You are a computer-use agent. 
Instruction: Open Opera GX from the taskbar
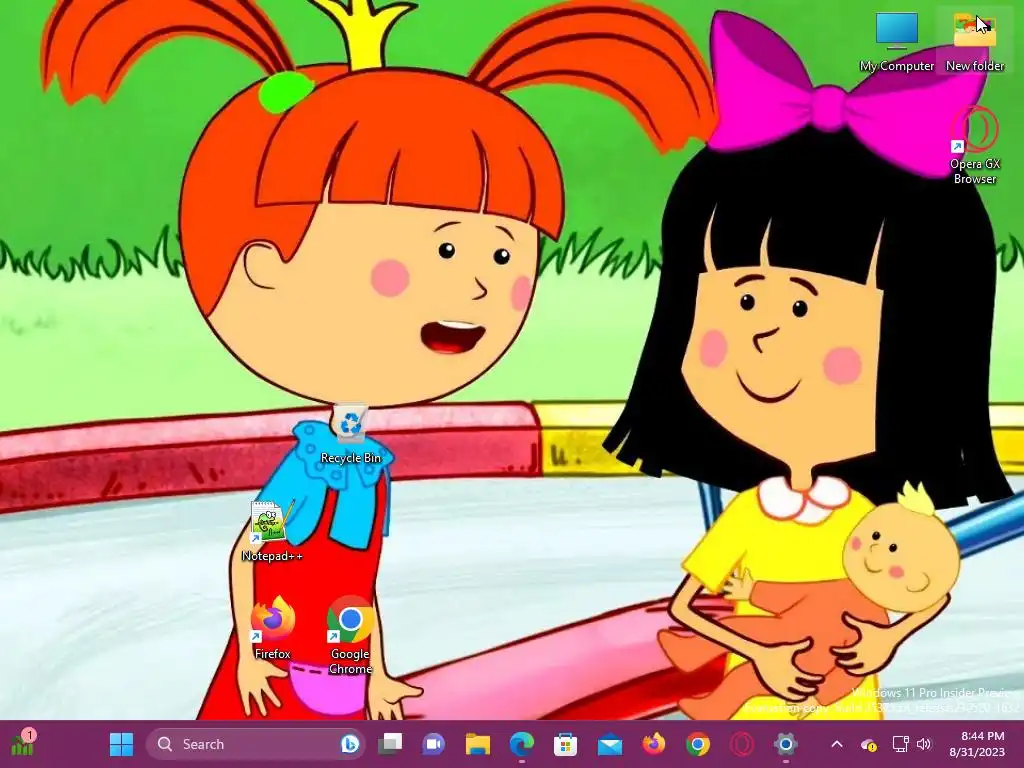pyautogui.click(x=742, y=744)
